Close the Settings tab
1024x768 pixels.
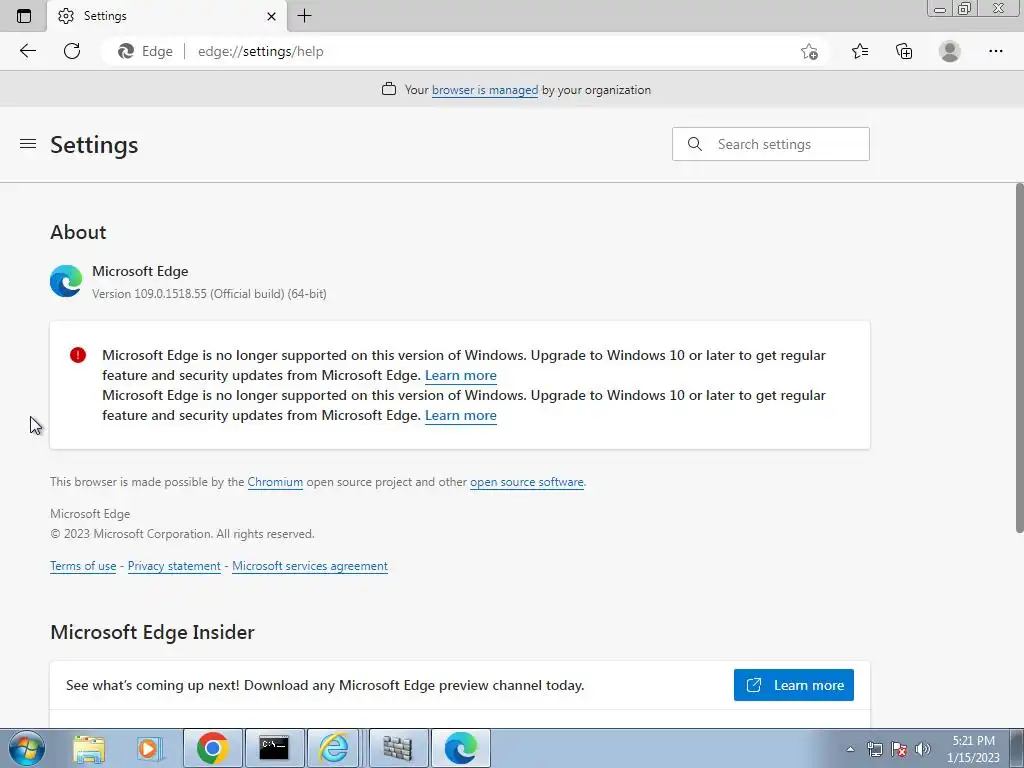pos(271,16)
